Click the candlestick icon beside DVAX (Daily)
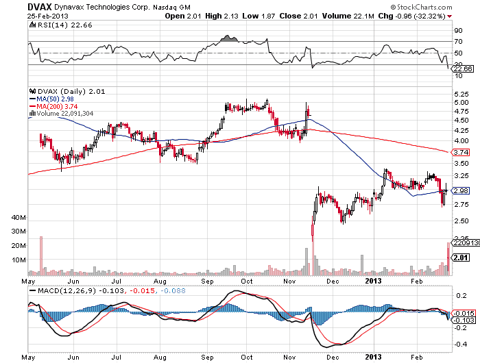Screen dimensions: 480x363 (x=33, y=91)
